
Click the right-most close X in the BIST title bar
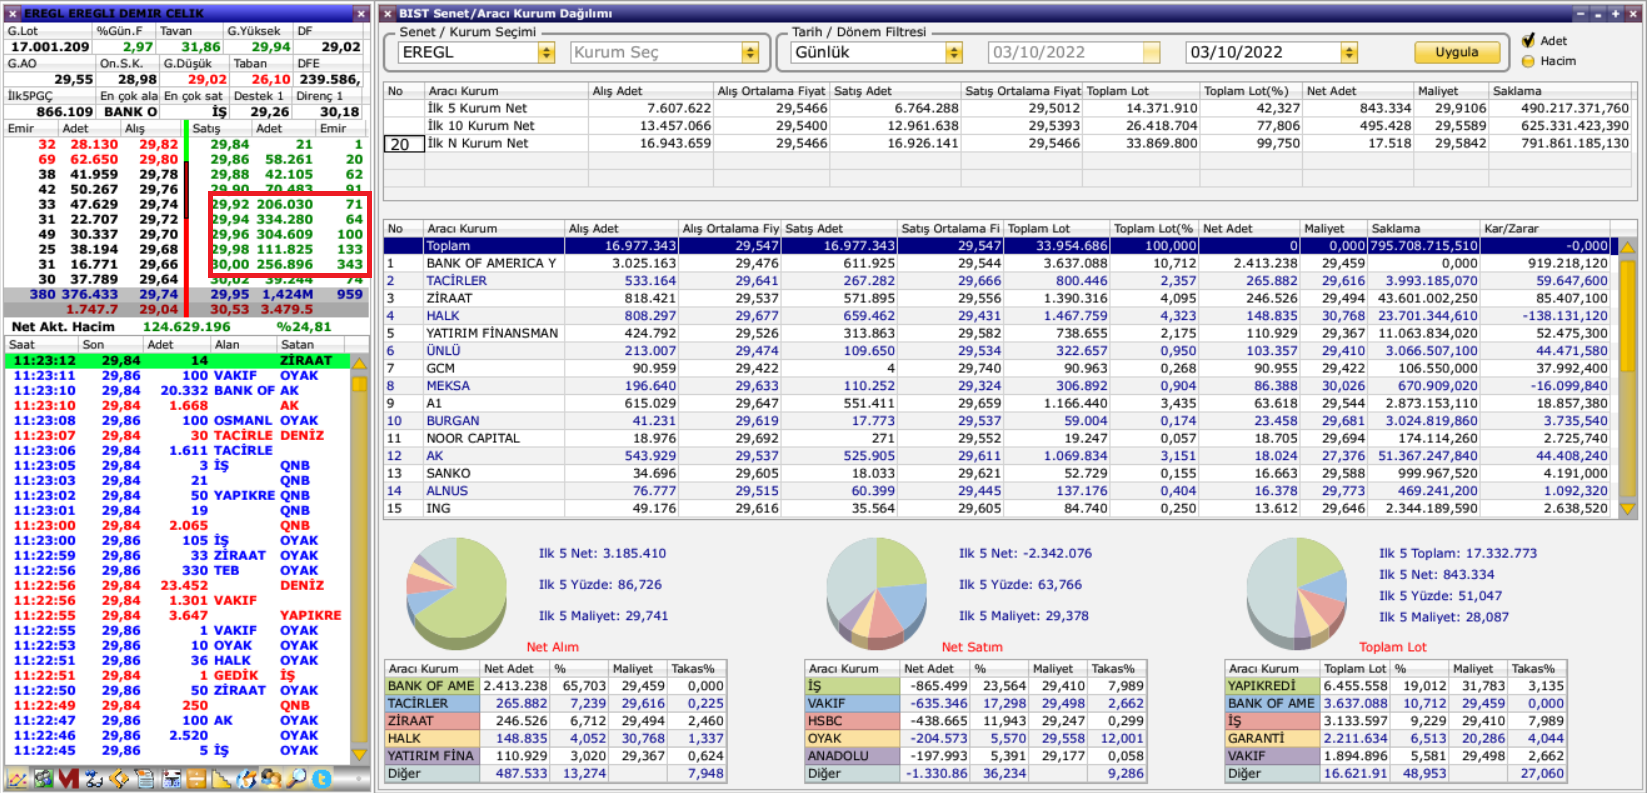[x=1633, y=14]
